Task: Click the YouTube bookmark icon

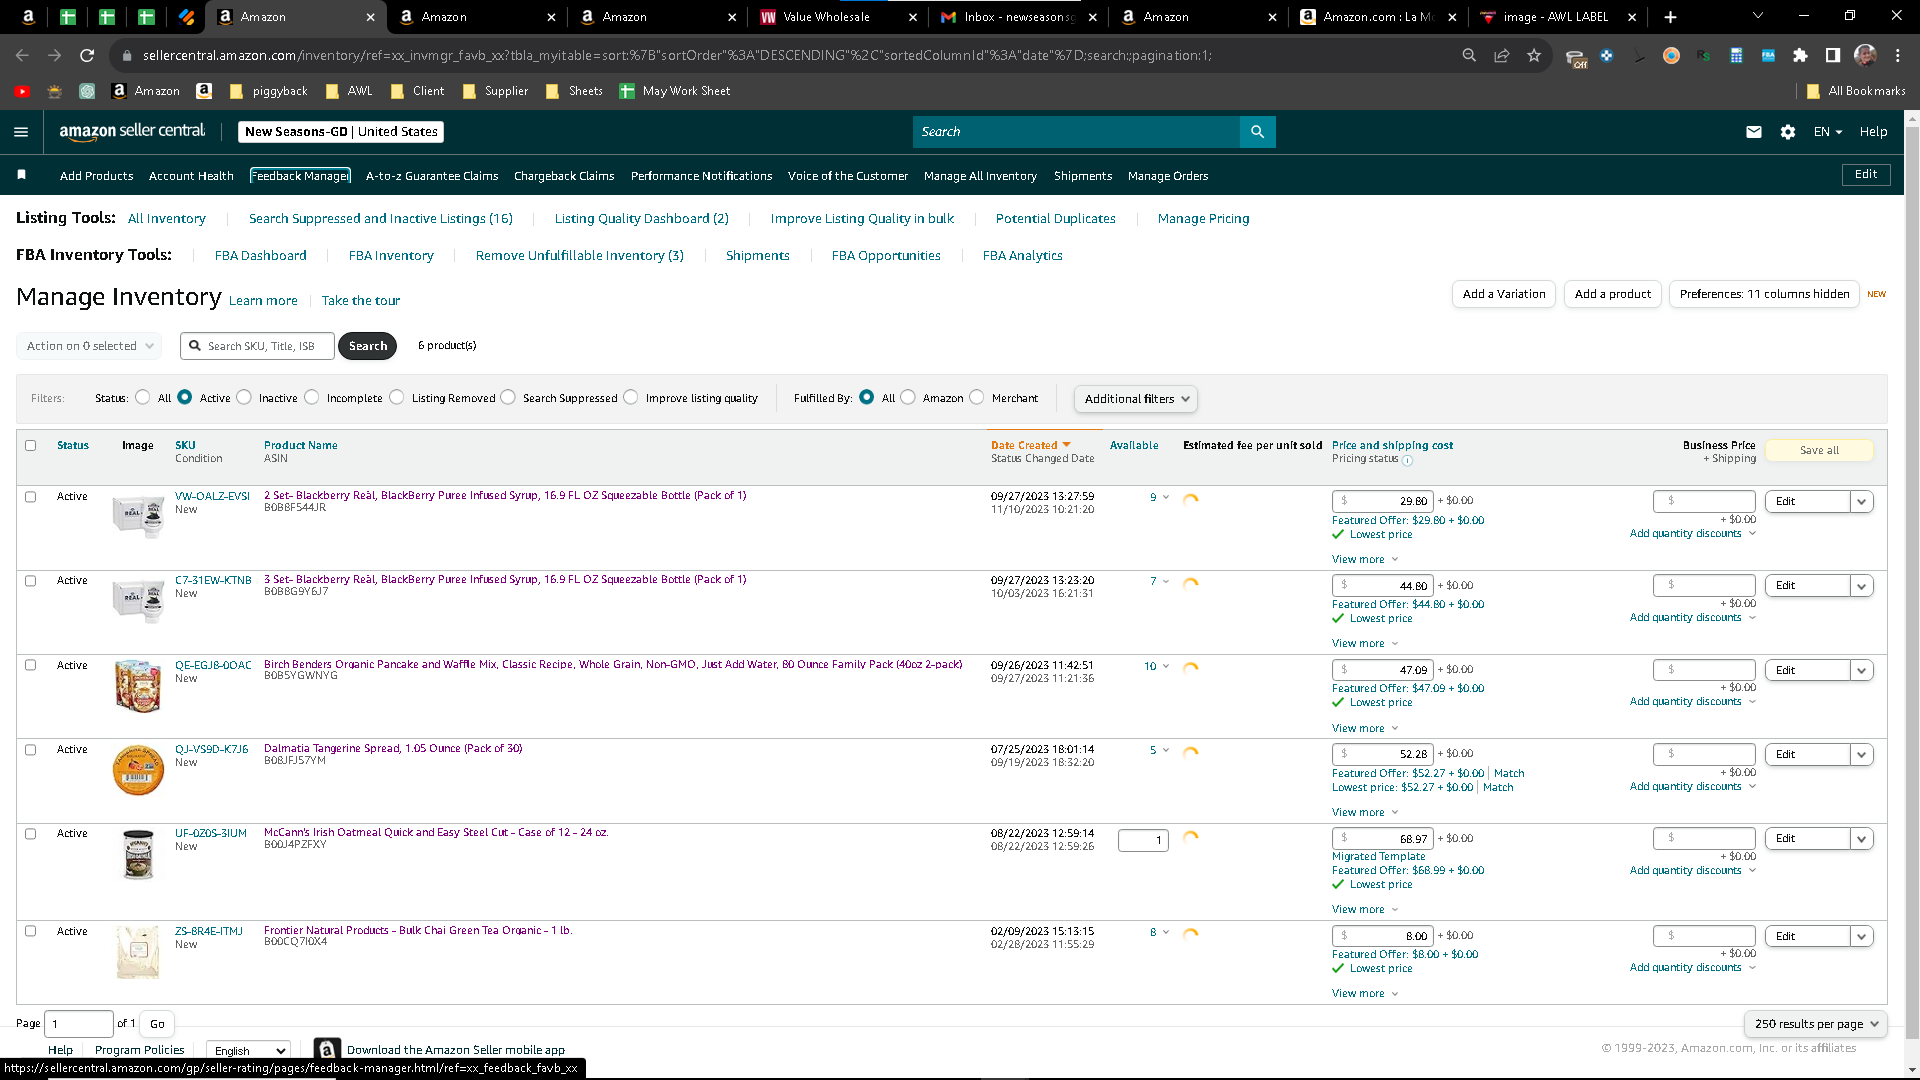Action: click(x=22, y=91)
